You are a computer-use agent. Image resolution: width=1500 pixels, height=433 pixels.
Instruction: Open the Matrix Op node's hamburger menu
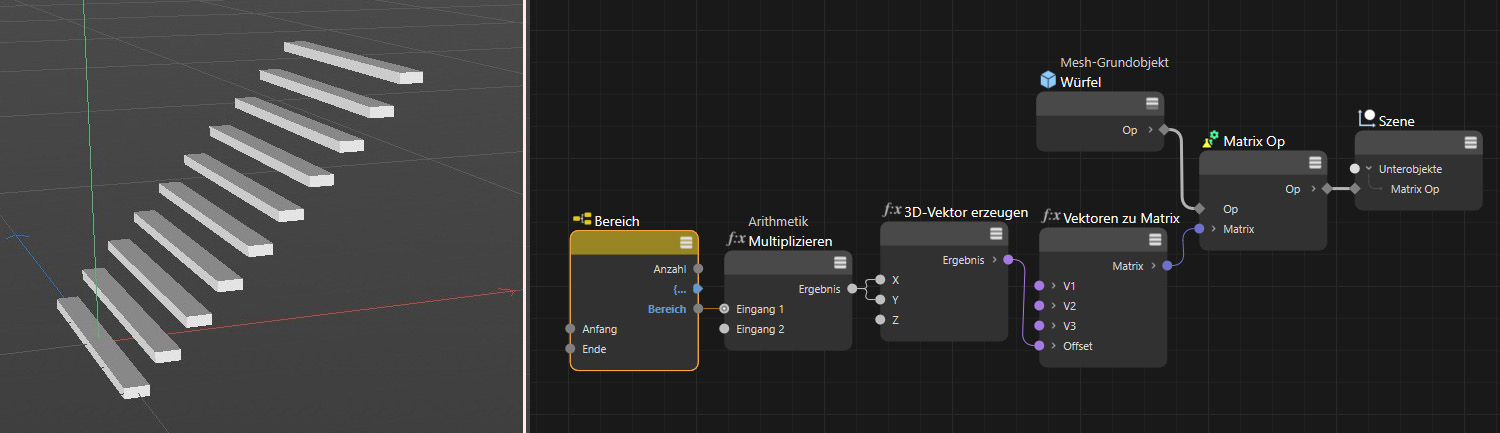coord(1314,163)
